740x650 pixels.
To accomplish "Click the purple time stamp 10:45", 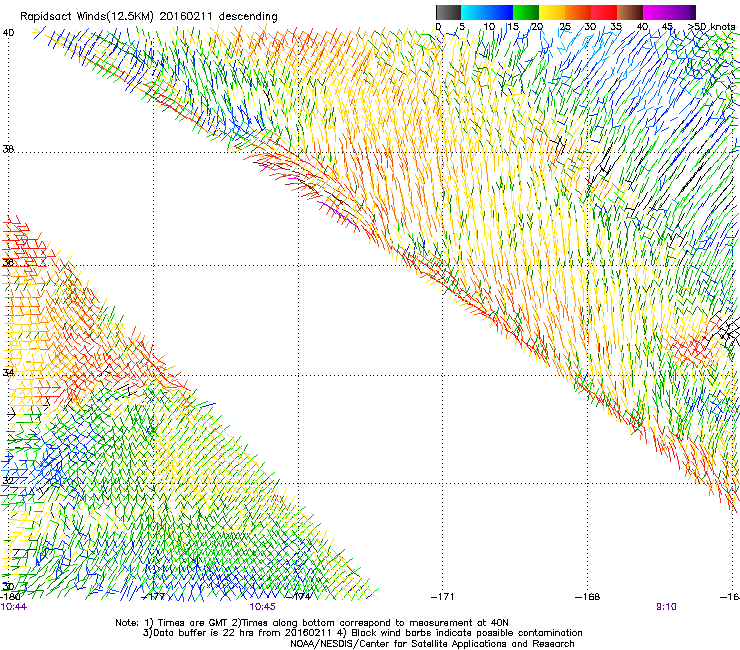I will pos(262,607).
